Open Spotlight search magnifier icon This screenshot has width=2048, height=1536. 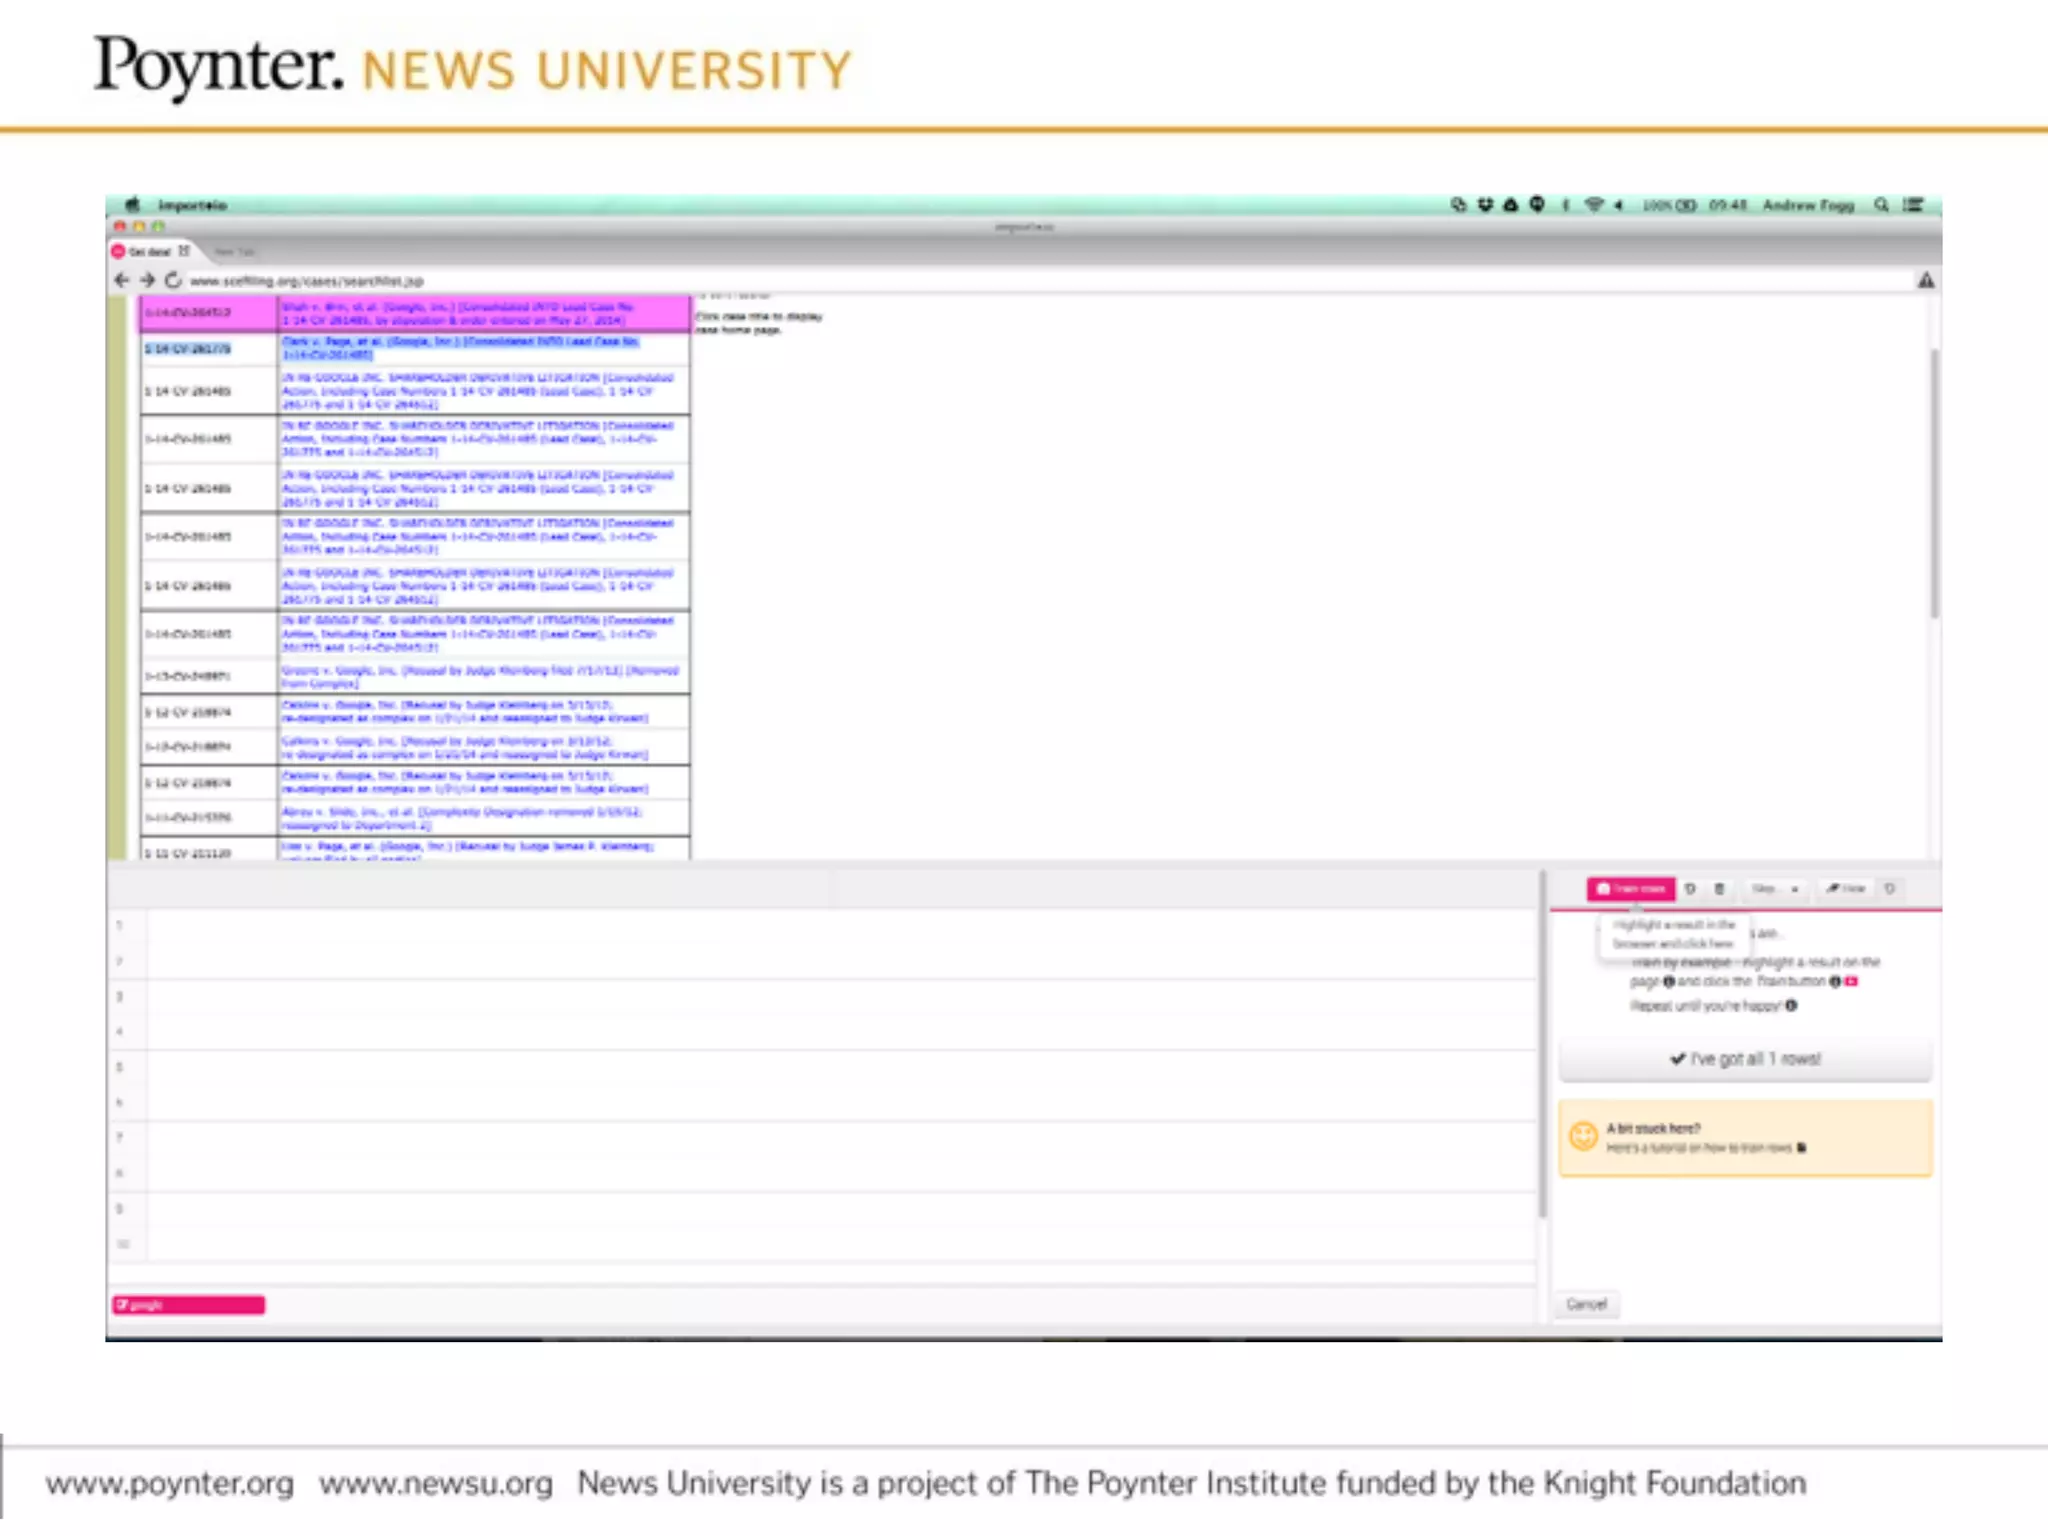pyautogui.click(x=1881, y=205)
